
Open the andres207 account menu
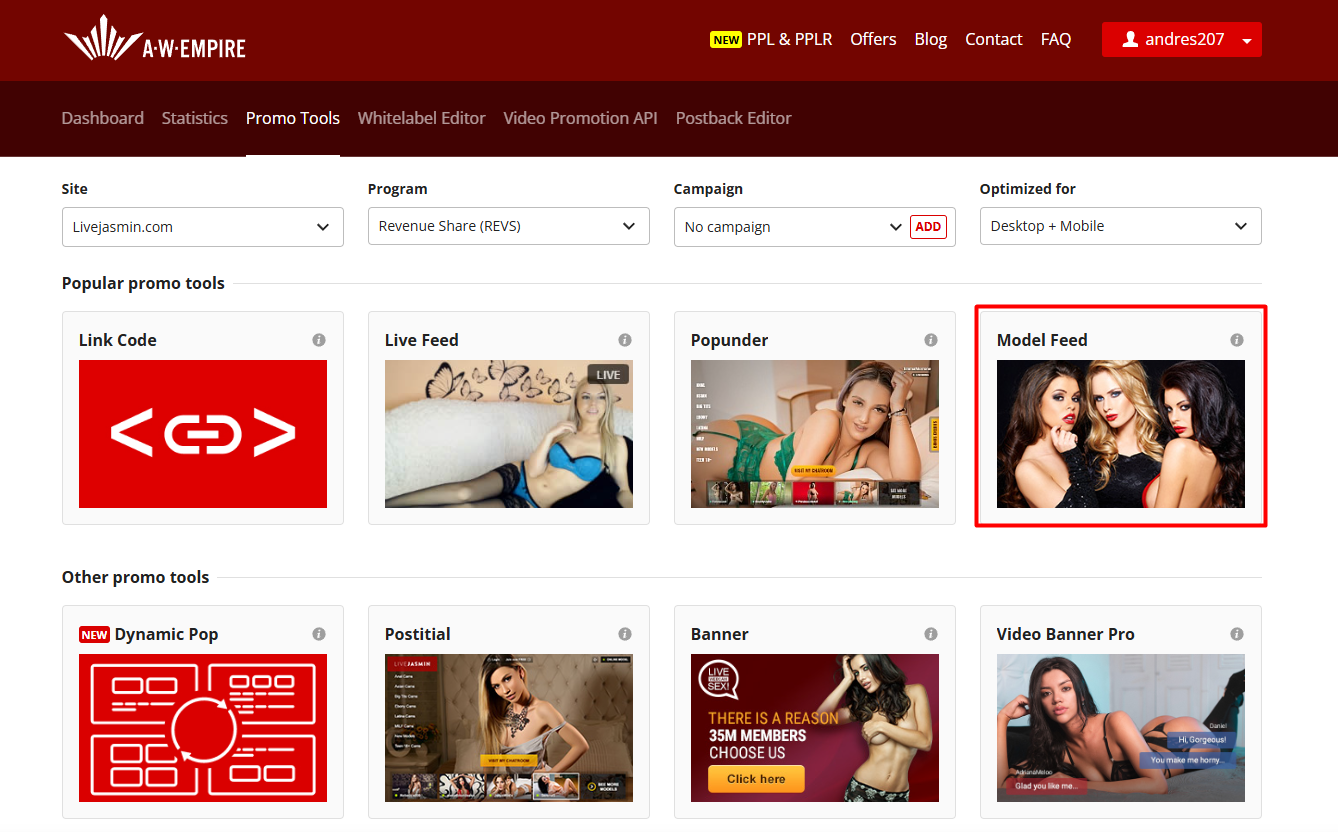(x=1181, y=40)
